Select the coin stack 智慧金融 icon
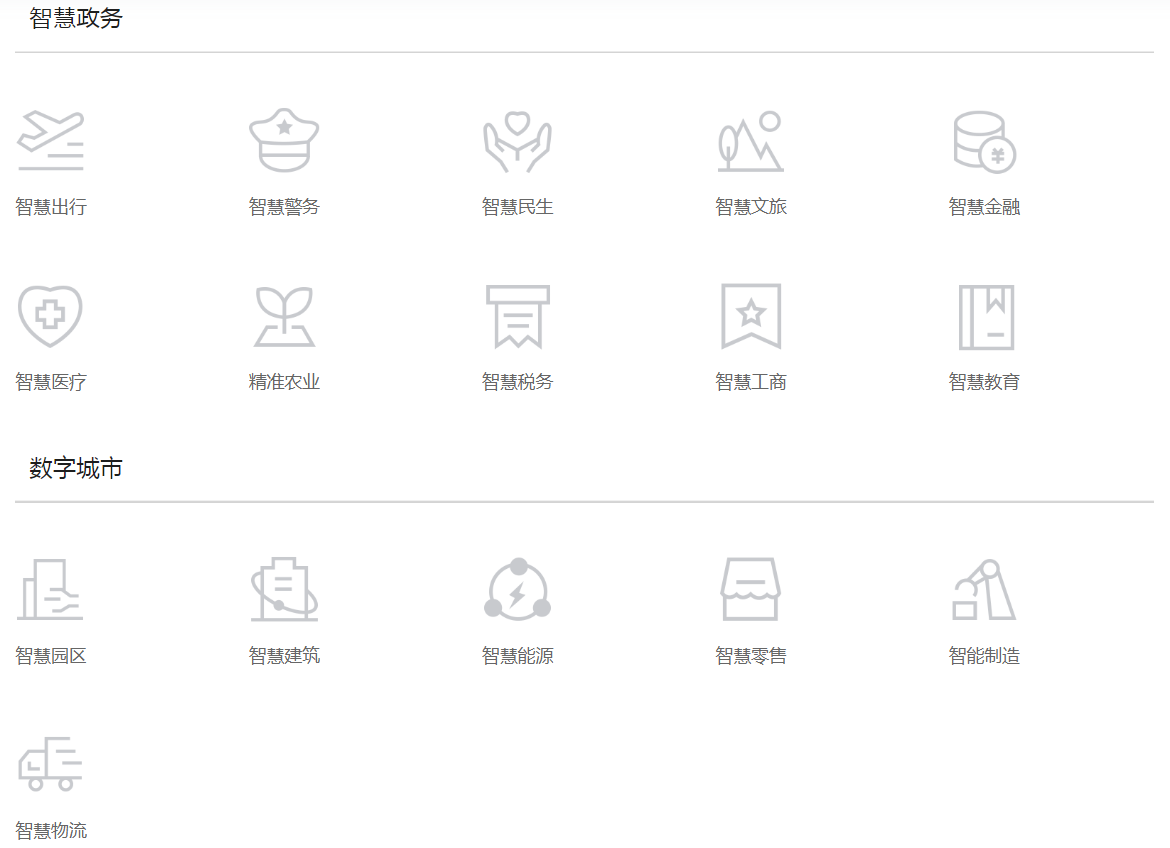The image size is (1170, 848). pos(984,141)
